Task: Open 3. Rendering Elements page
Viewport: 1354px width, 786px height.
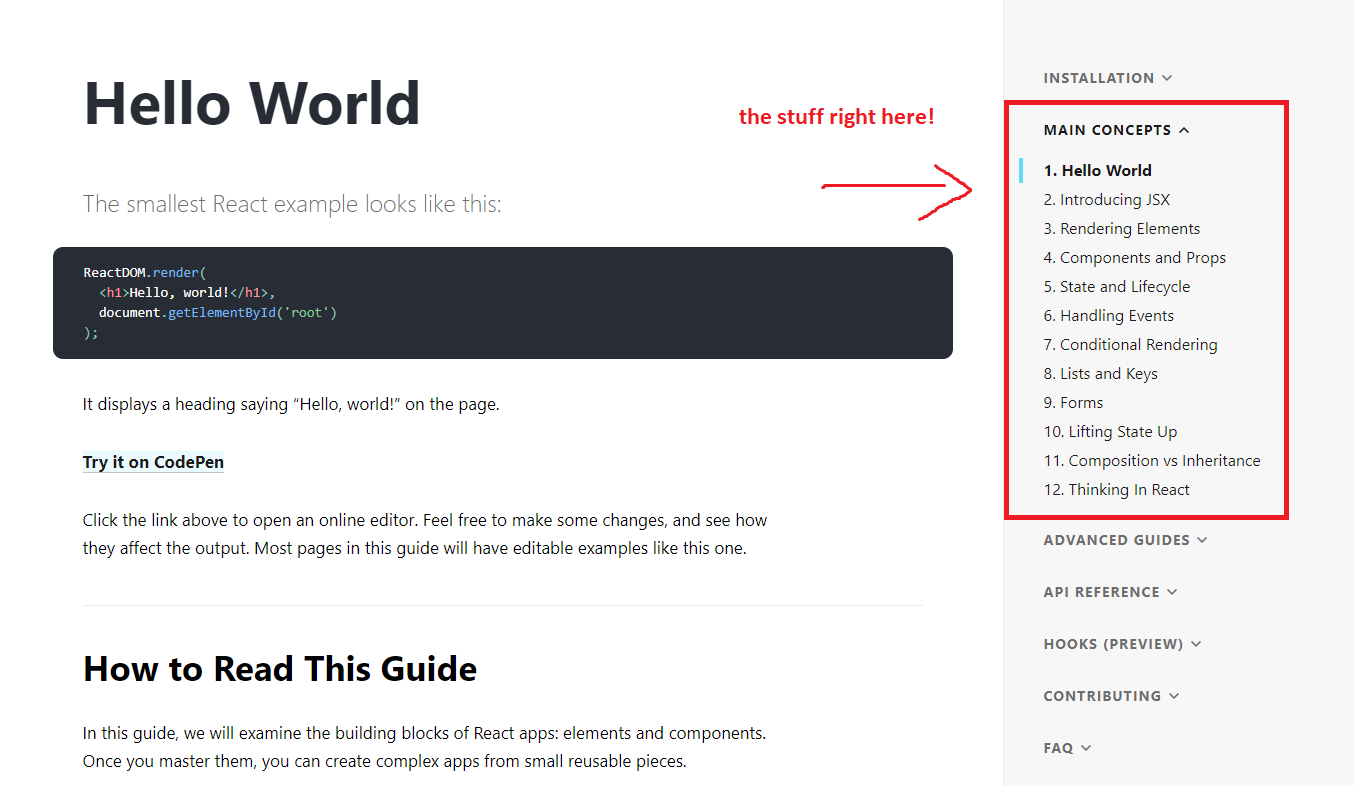Action: 1121,228
